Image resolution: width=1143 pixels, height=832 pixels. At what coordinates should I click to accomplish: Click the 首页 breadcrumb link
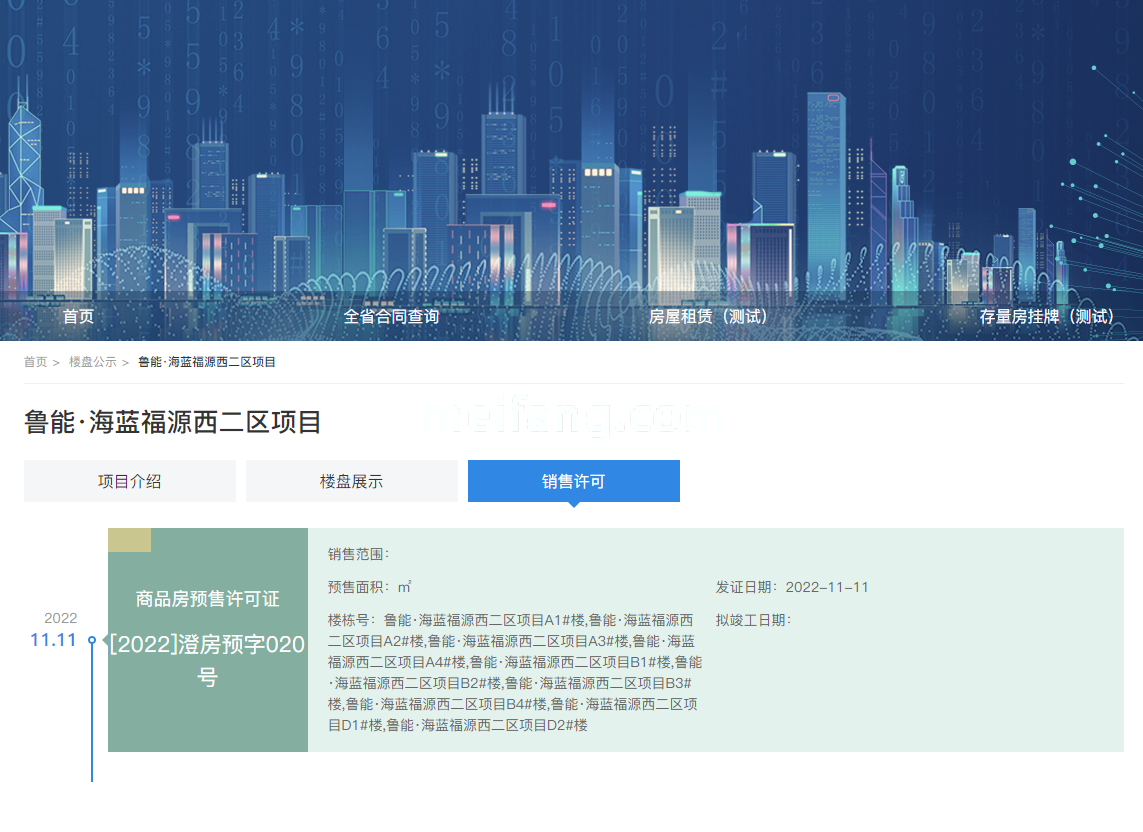click(35, 362)
